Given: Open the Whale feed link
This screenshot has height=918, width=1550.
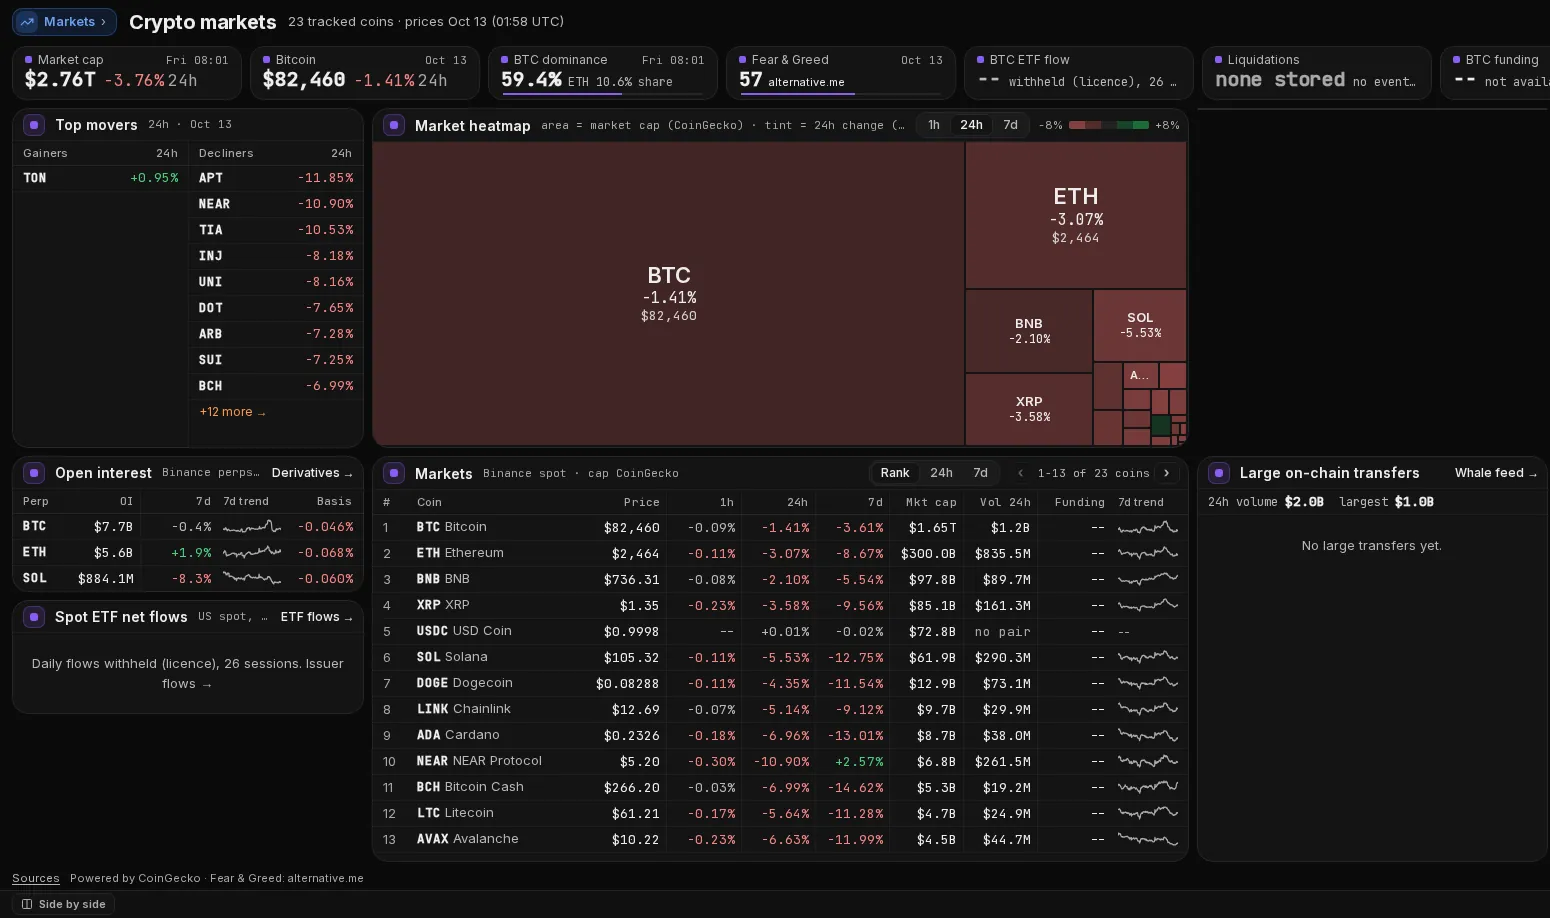Looking at the screenshot, I should 1496,473.
